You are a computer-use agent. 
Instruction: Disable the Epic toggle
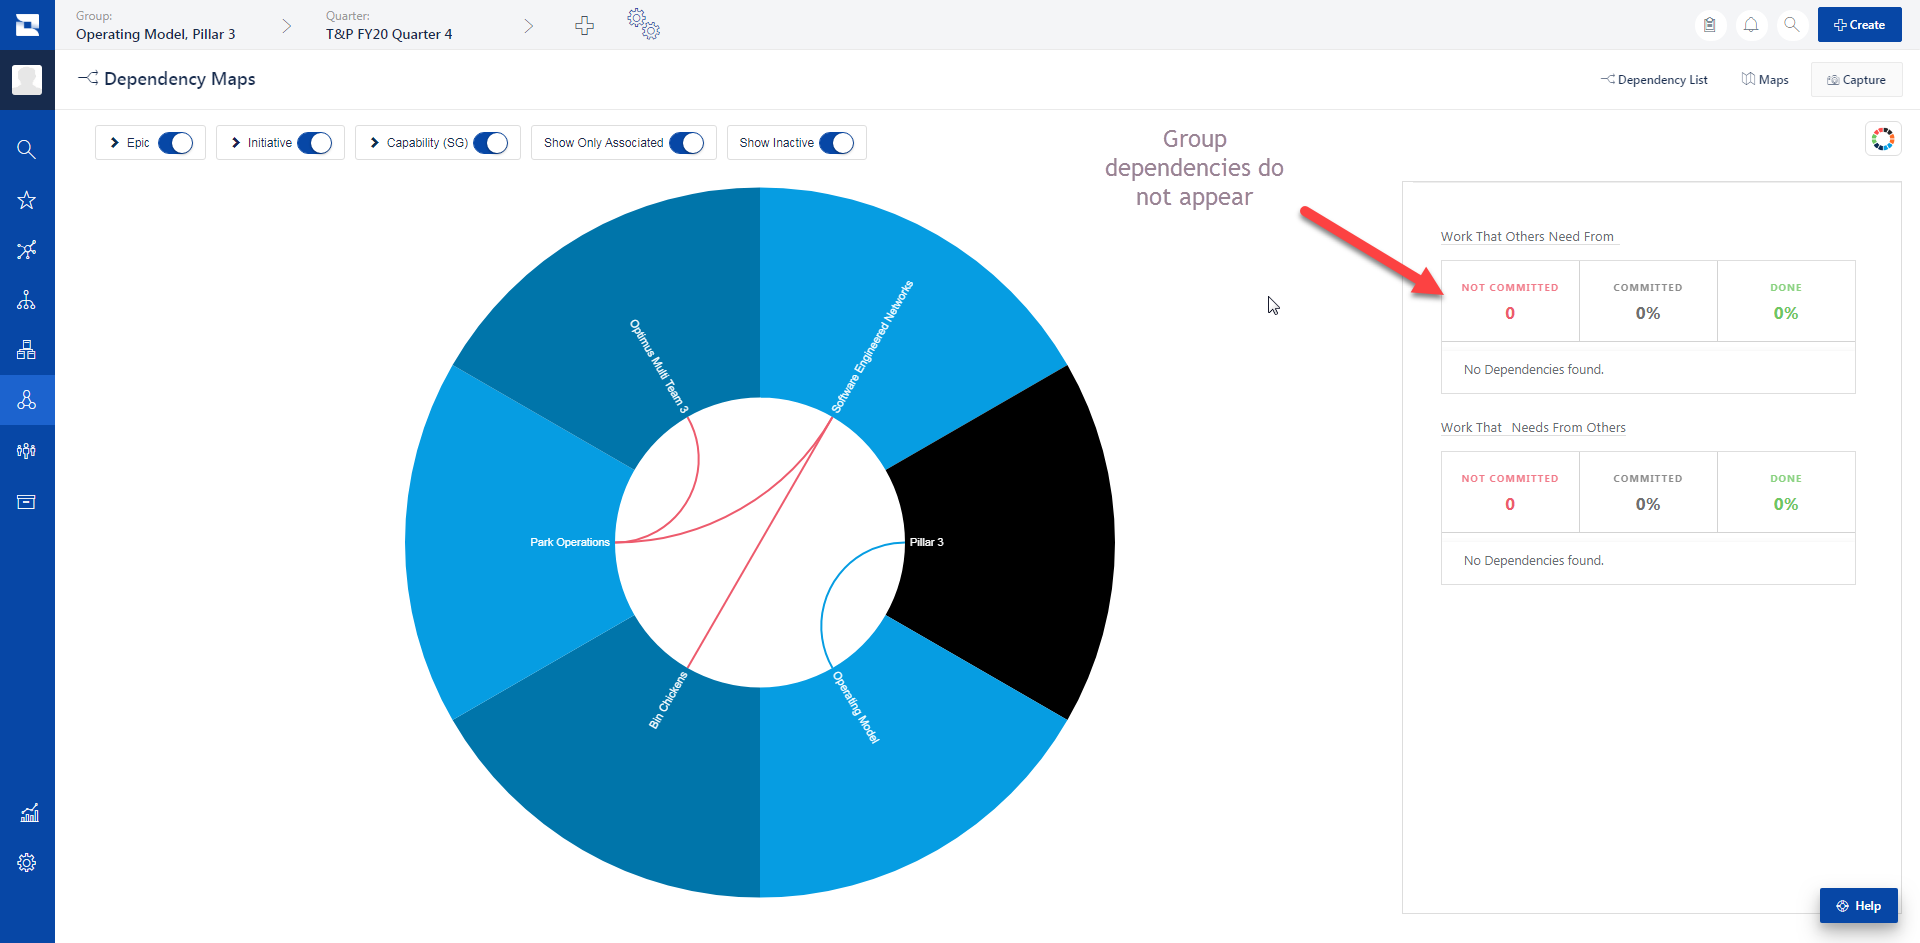(176, 142)
